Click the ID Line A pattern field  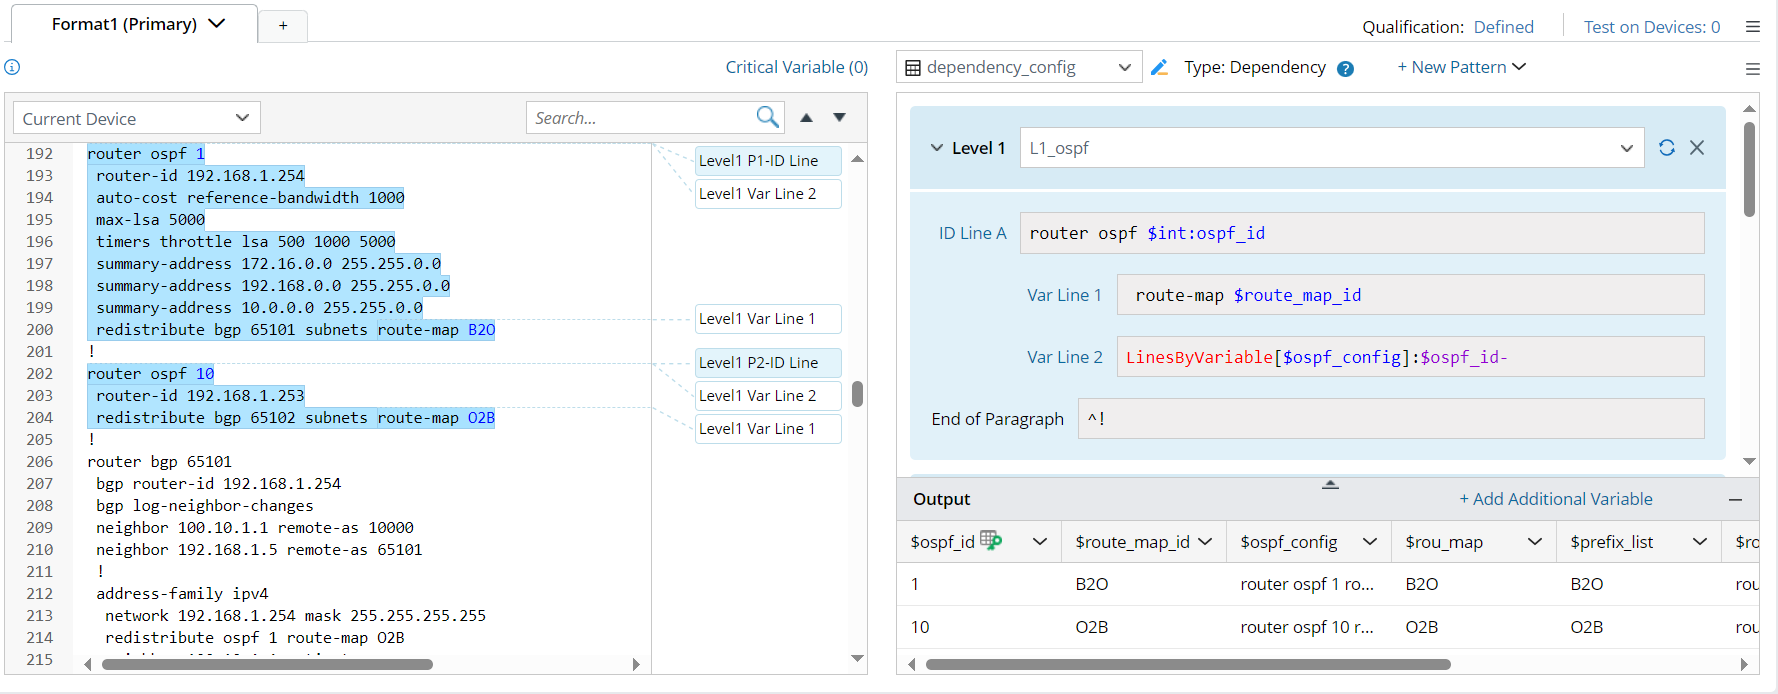coord(1361,233)
